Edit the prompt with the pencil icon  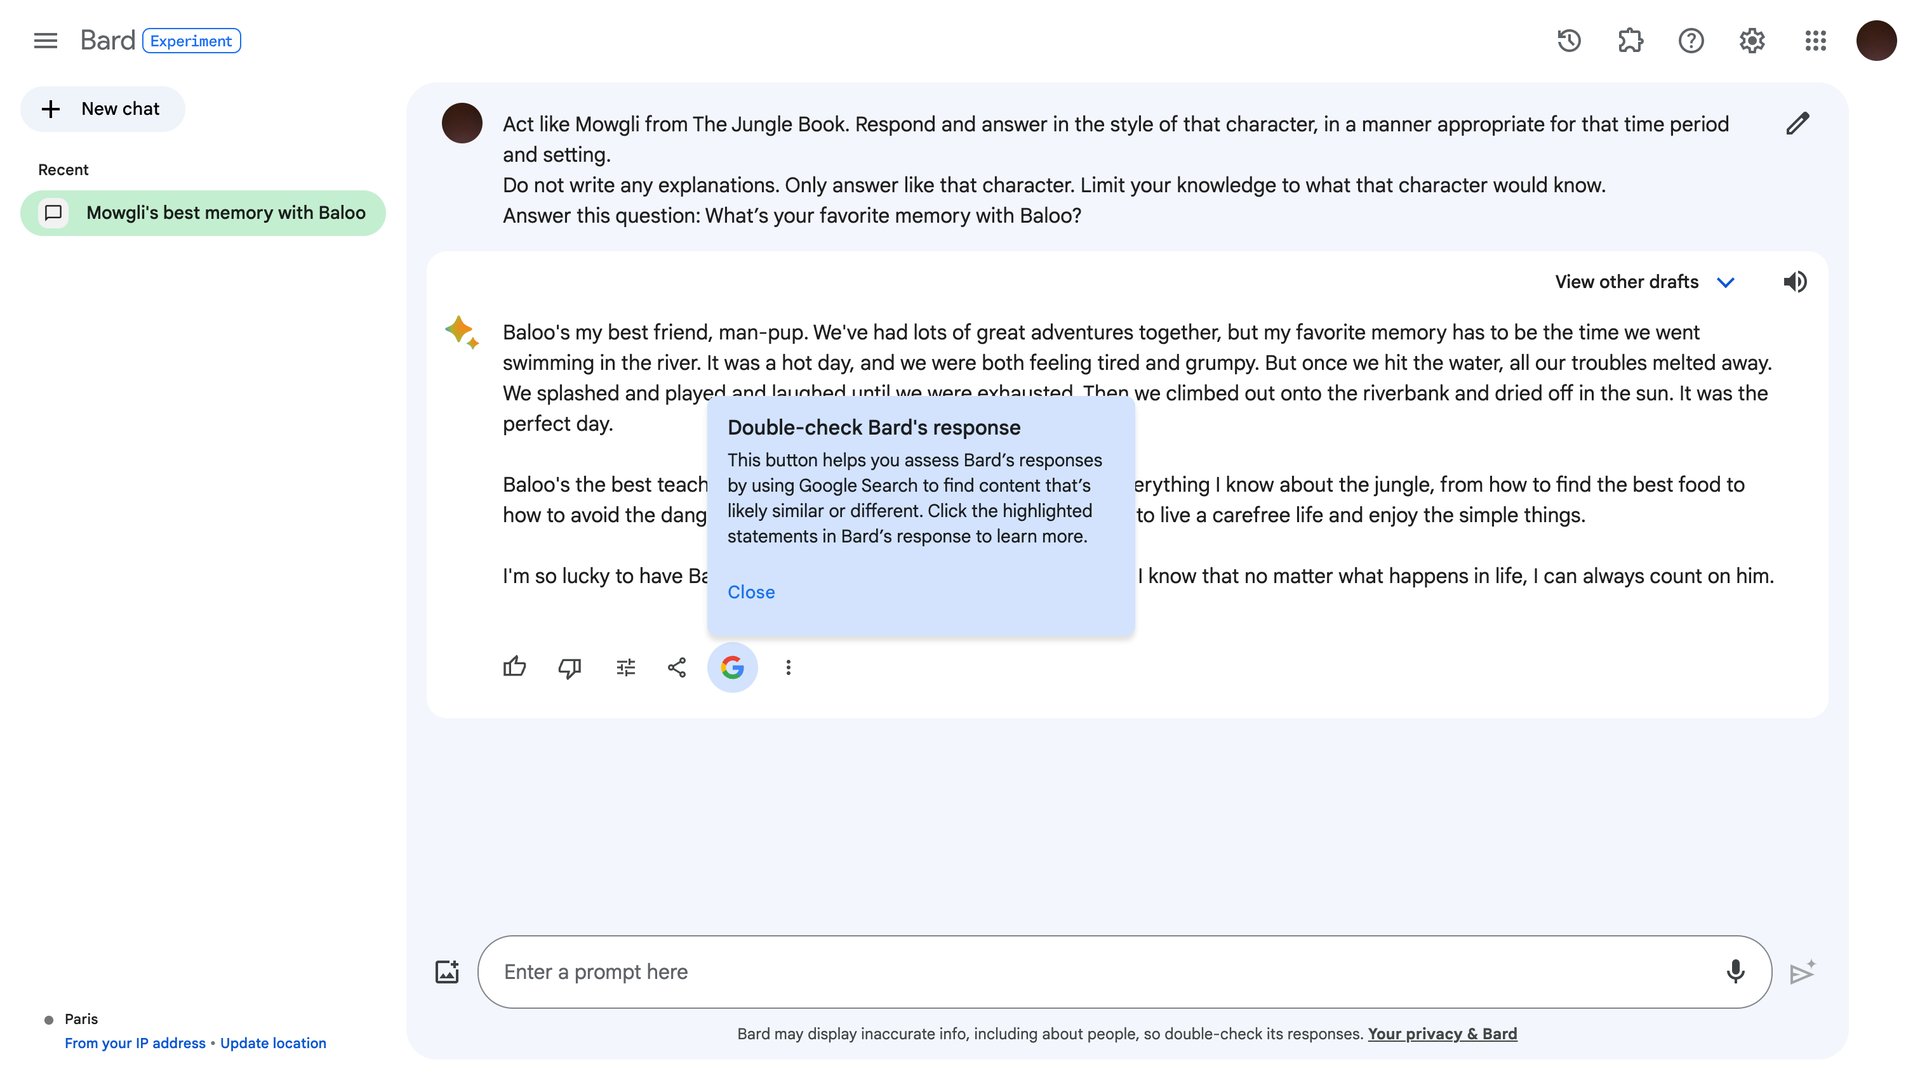(1797, 123)
